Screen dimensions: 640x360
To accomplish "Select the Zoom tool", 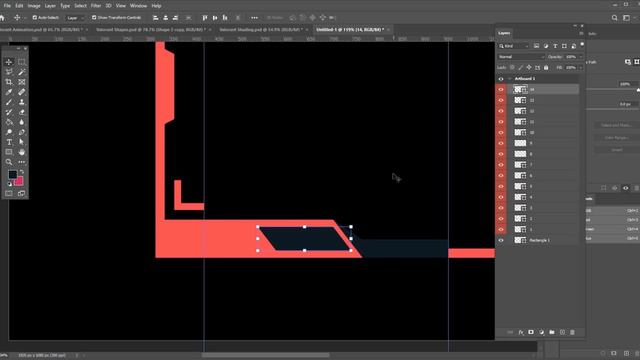I will click(9, 162).
